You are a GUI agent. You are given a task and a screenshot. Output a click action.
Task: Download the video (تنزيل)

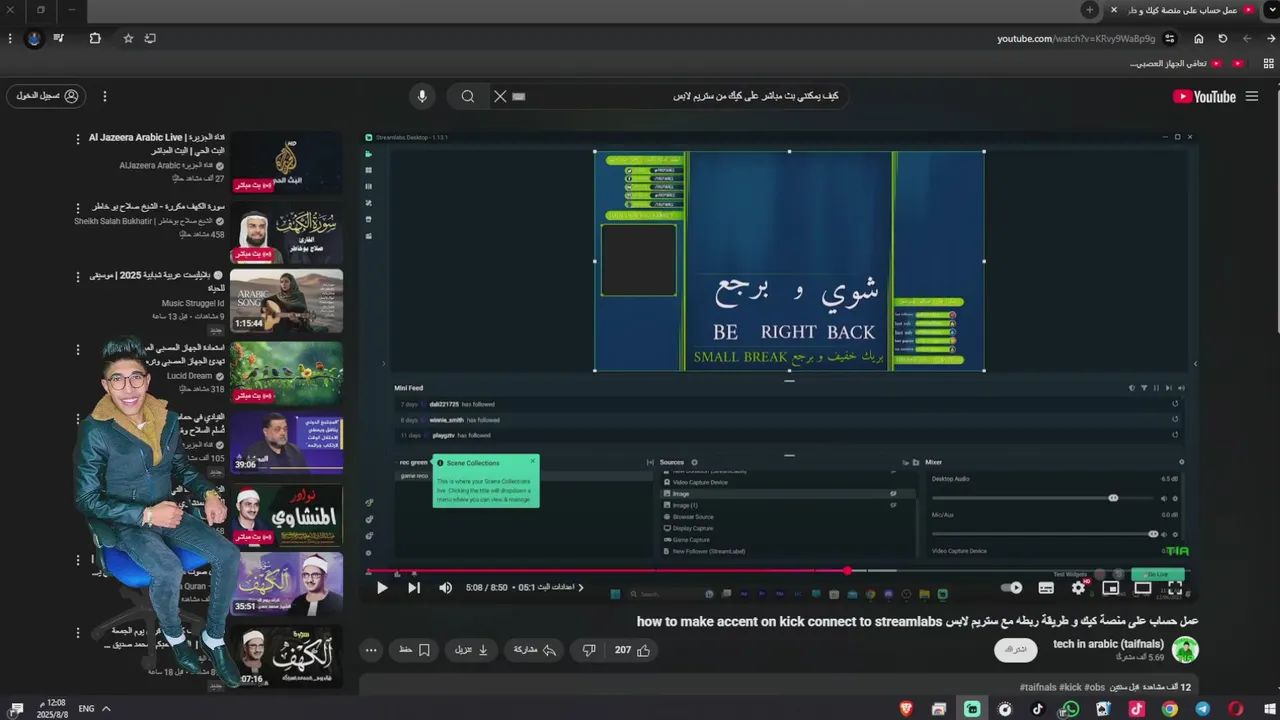click(471, 650)
